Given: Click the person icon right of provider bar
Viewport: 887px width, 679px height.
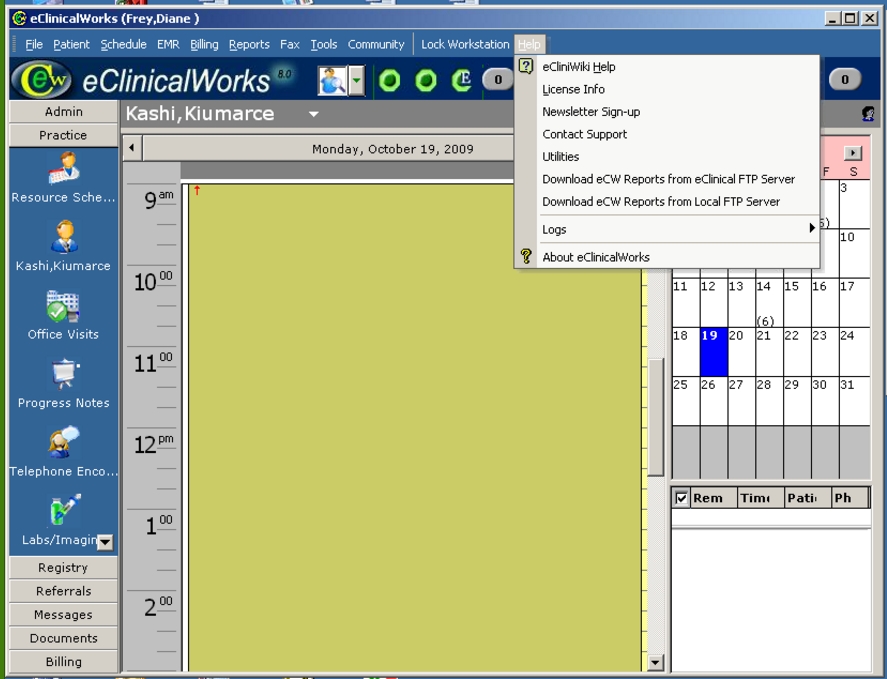Looking at the screenshot, I should click(867, 114).
